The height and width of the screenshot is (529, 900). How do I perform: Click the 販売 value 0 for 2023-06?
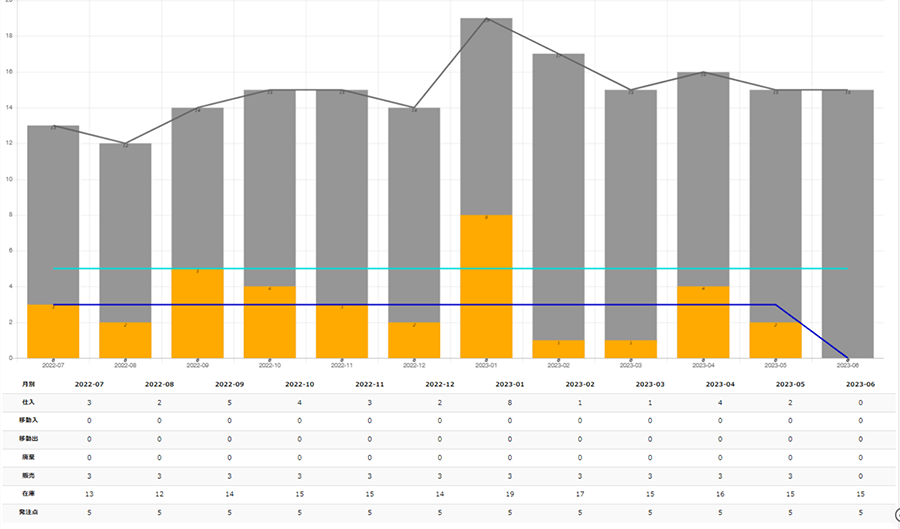pyautogui.click(x=860, y=476)
